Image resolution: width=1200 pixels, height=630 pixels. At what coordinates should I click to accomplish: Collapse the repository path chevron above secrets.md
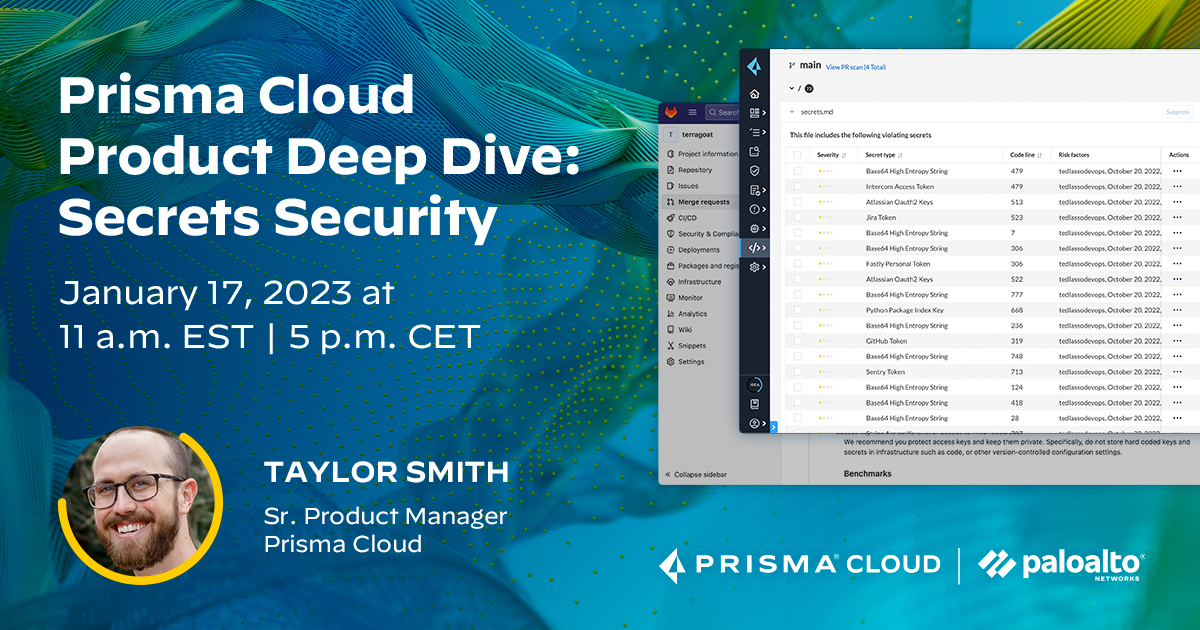791,87
